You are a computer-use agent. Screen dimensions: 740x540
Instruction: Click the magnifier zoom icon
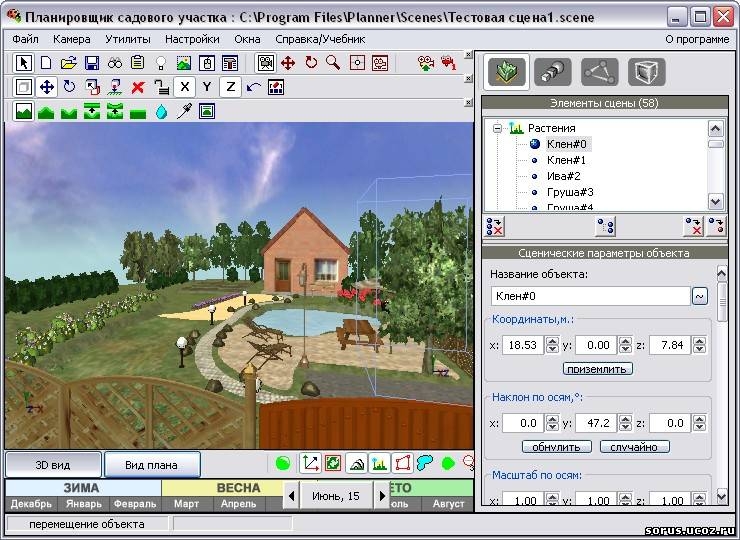click(x=333, y=63)
